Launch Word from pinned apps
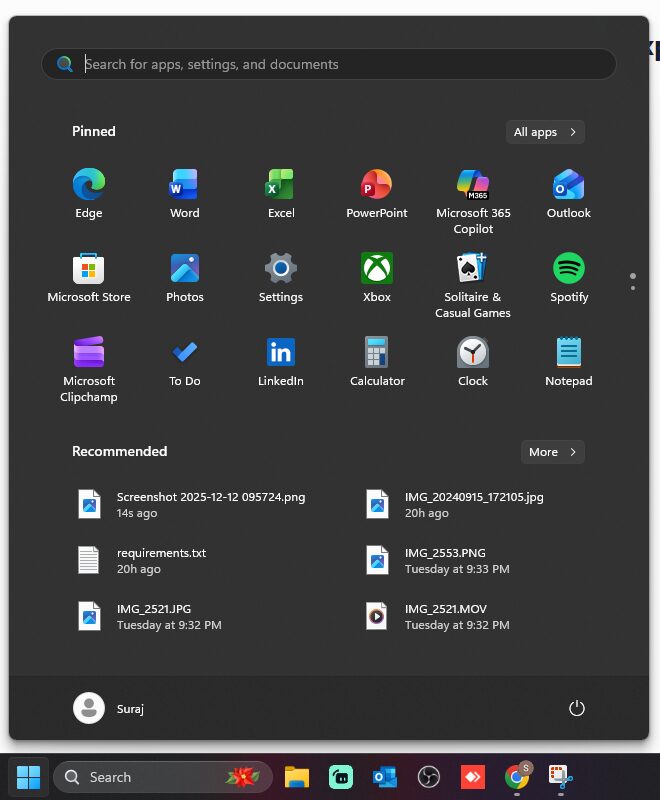Viewport: 660px width, 800px height. (x=185, y=193)
